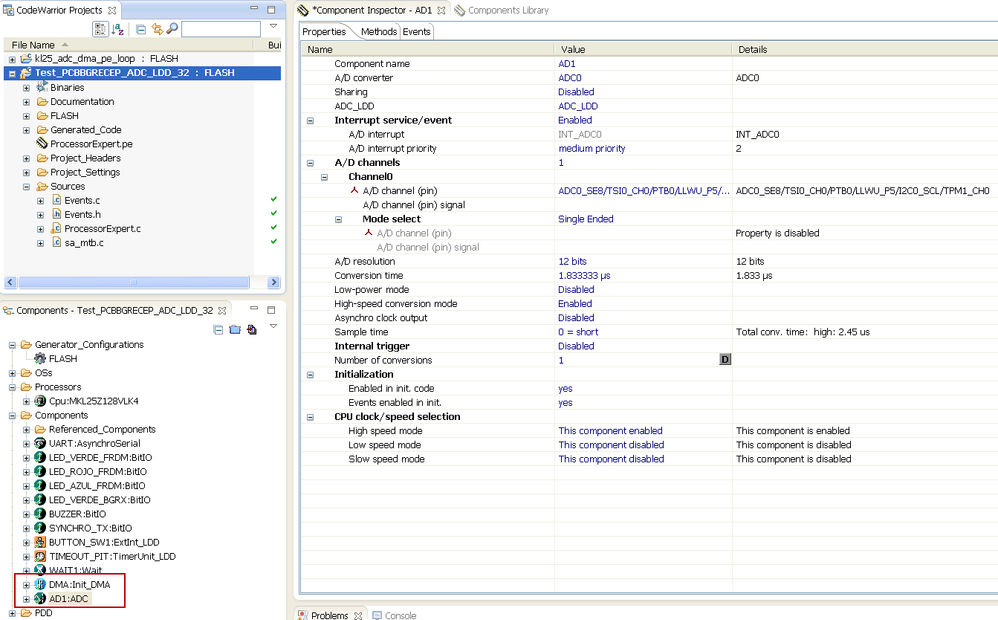Toggle High-speed conversion mode 'Enabled' value

pos(575,304)
